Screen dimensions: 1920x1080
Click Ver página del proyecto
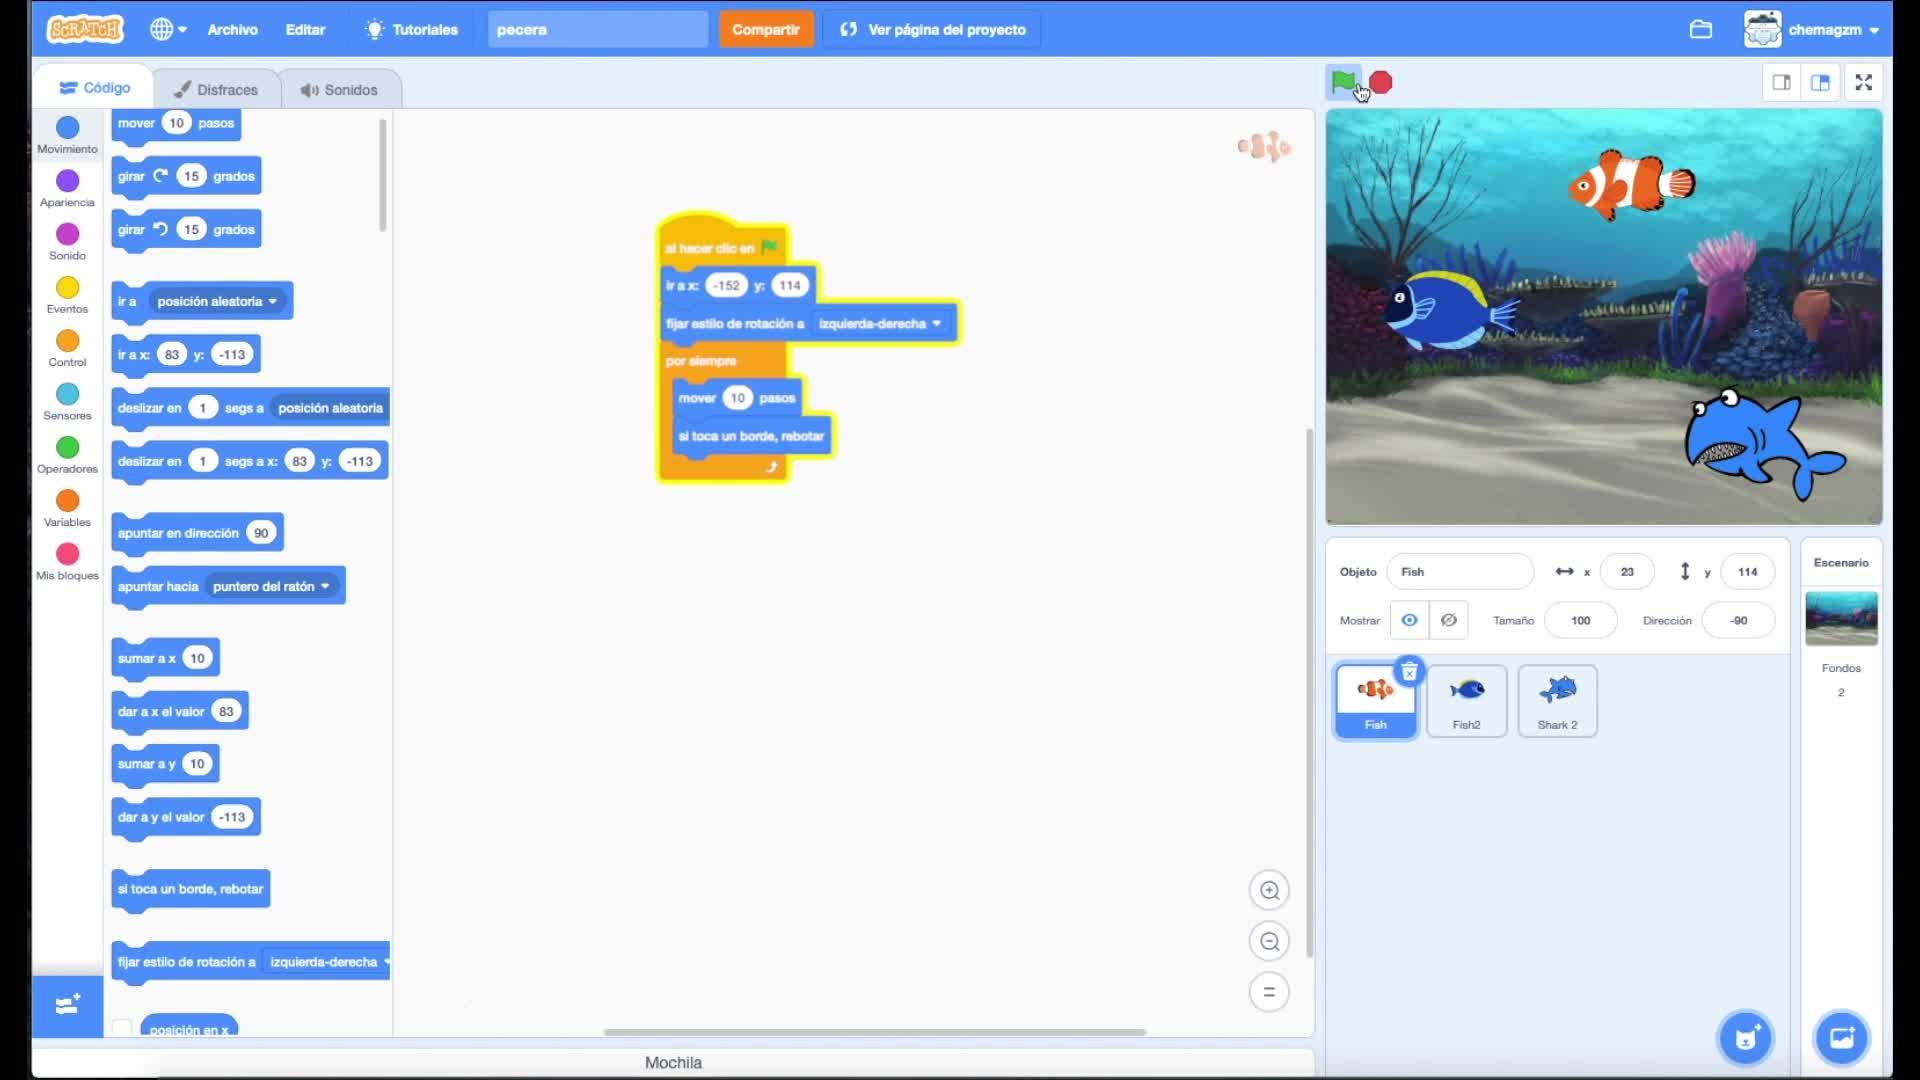pyautogui.click(x=932, y=29)
